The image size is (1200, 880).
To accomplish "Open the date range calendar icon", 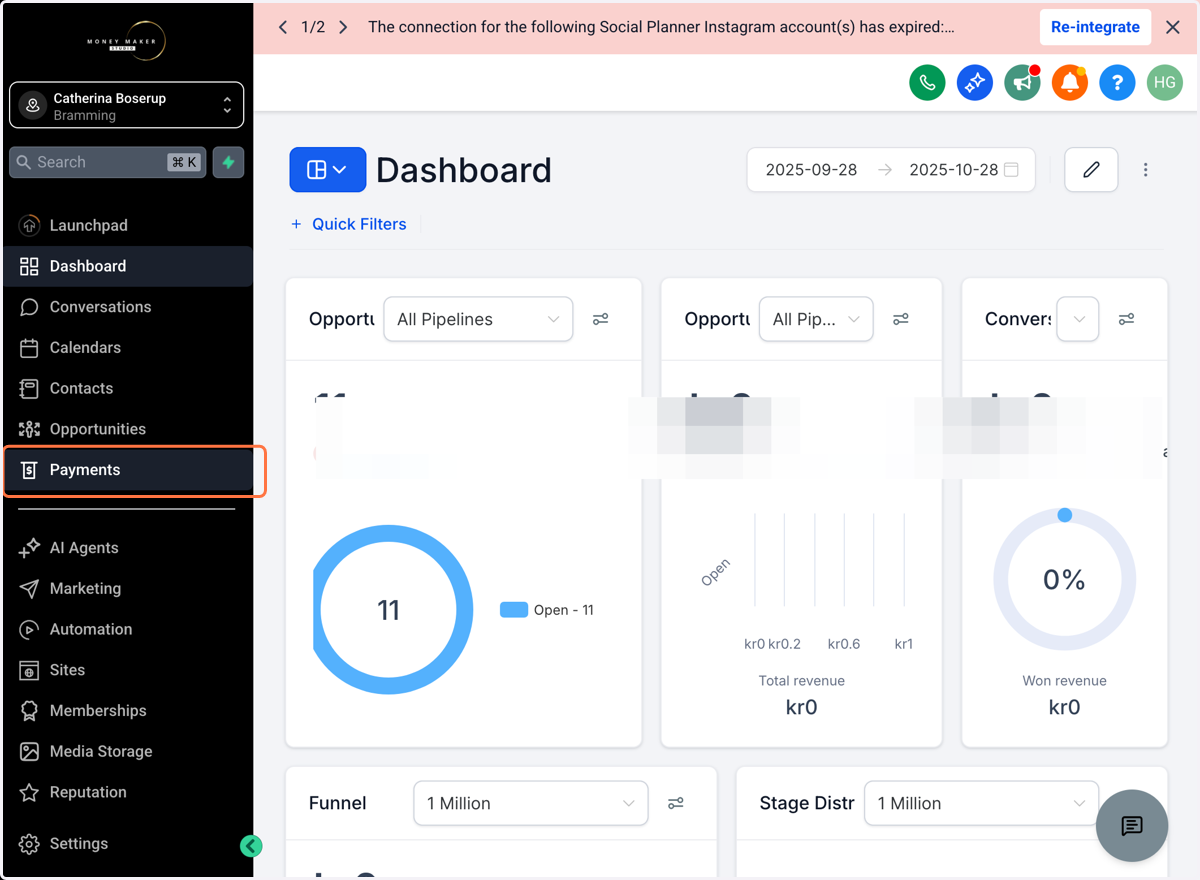I will point(1011,170).
